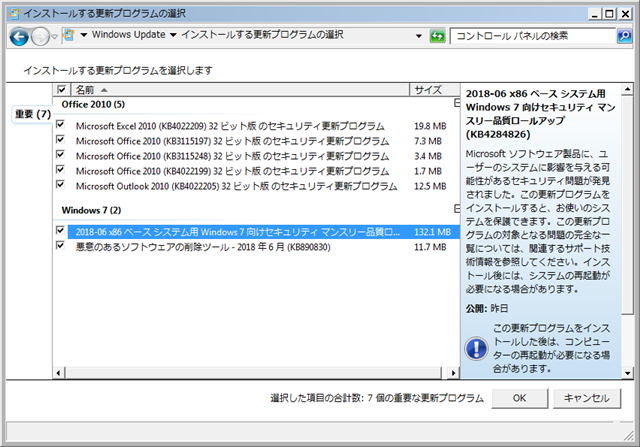Viewport: 640px width, 447px height.
Task: Focus the コントロール パネルの検索 search box
Action: point(532,36)
